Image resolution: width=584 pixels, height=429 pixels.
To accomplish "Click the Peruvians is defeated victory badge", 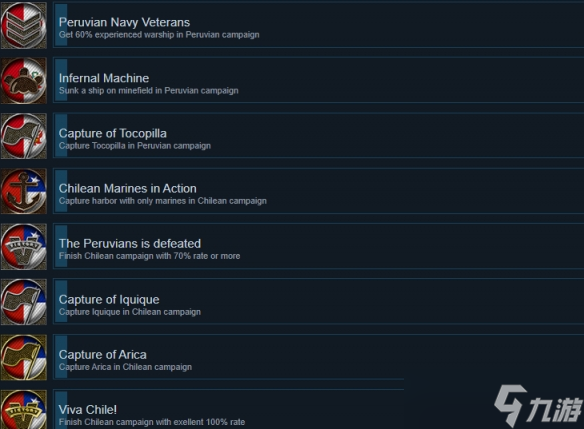I will tap(24, 247).
